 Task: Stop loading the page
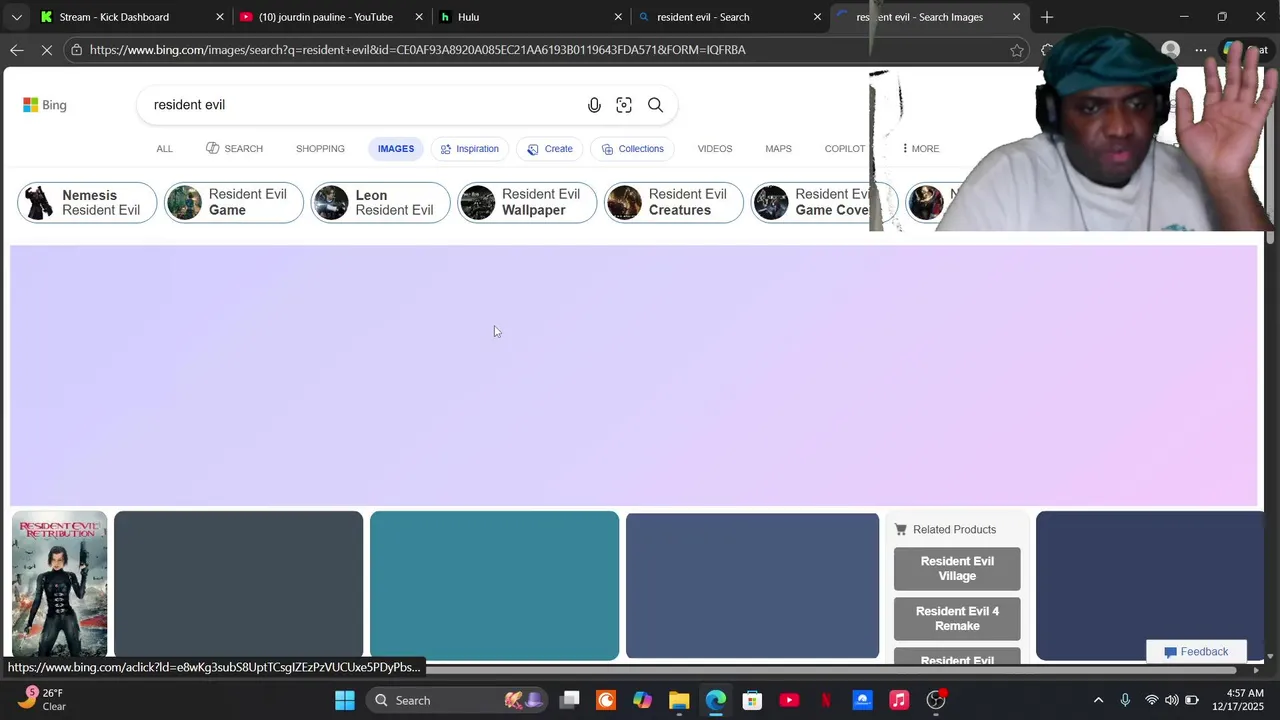point(46,50)
